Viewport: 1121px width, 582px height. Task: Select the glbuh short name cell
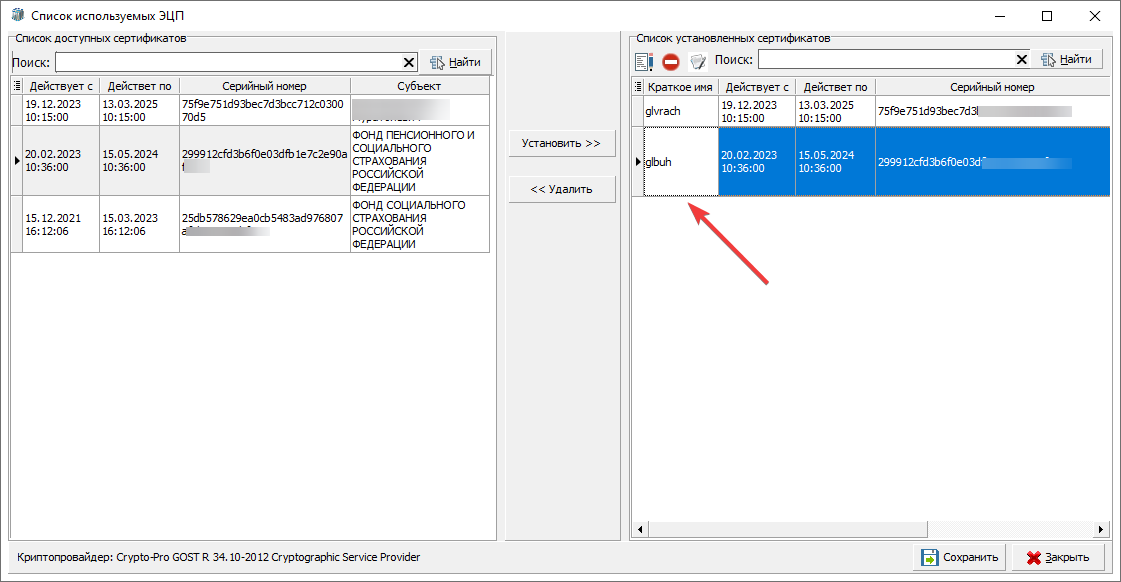click(x=681, y=162)
